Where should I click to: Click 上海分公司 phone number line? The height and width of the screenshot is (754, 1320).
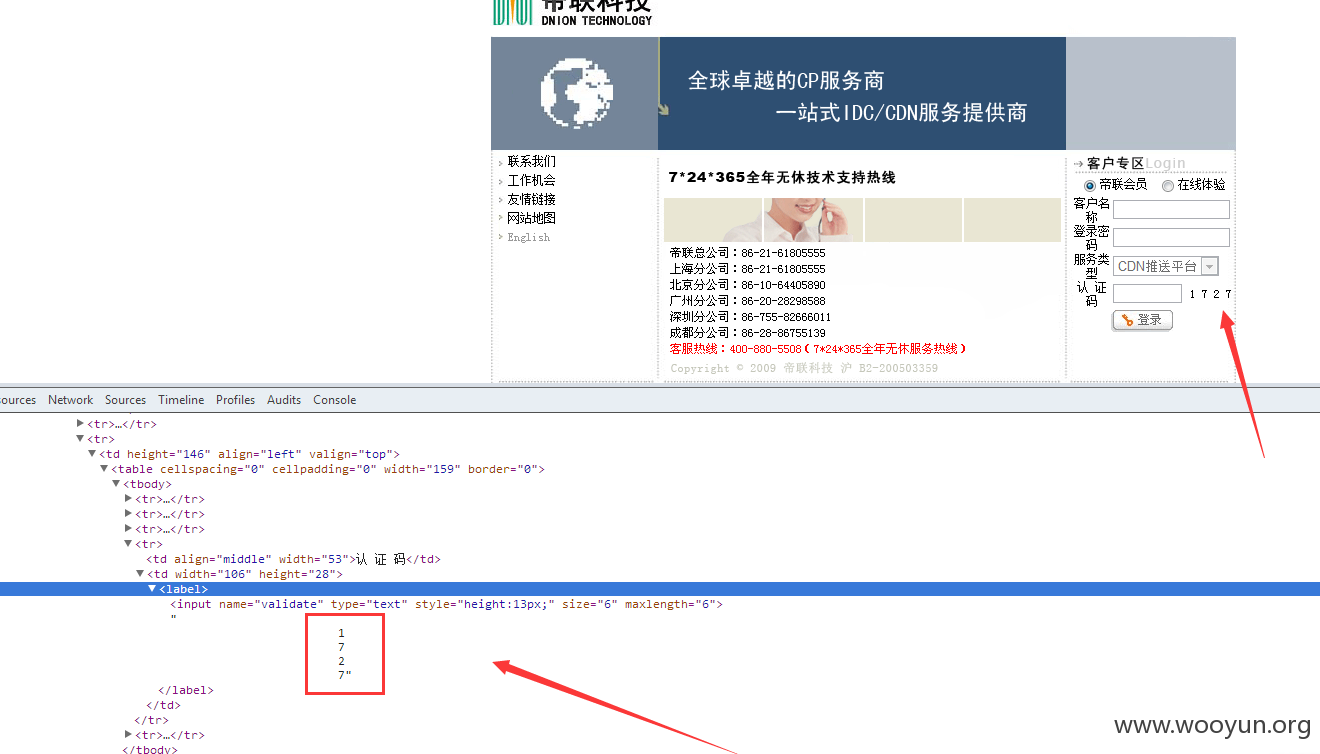pyautogui.click(x=748, y=269)
